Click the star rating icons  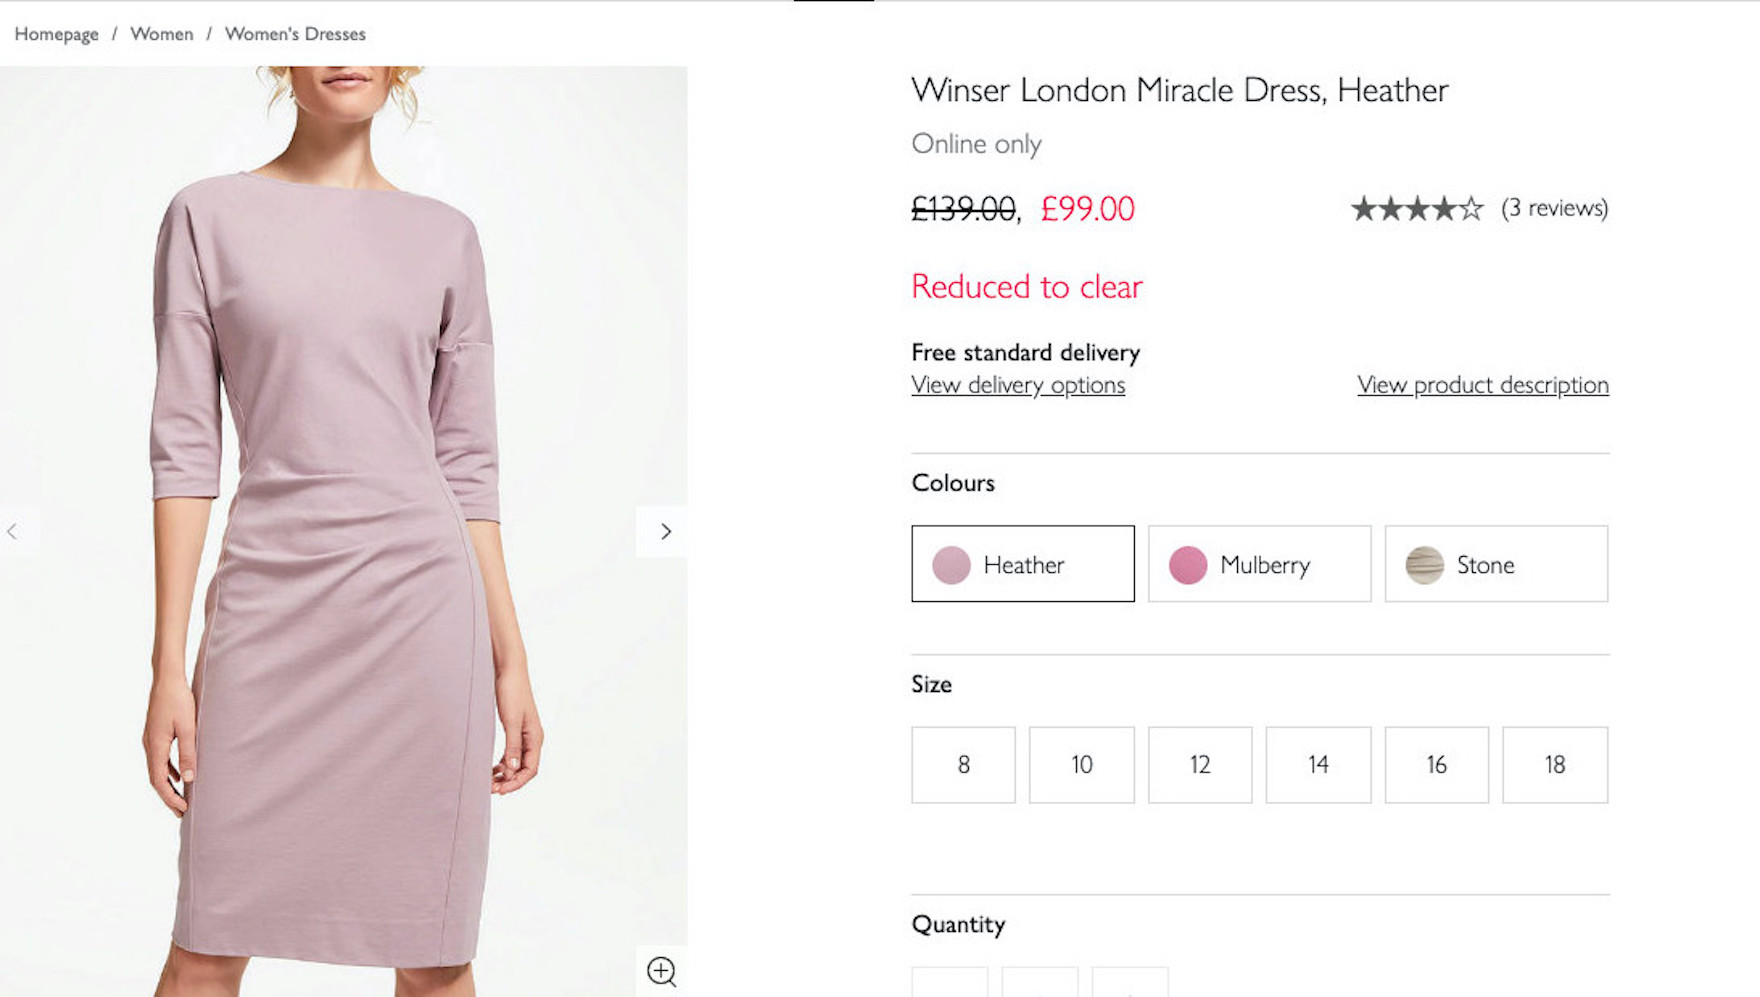tap(1416, 209)
